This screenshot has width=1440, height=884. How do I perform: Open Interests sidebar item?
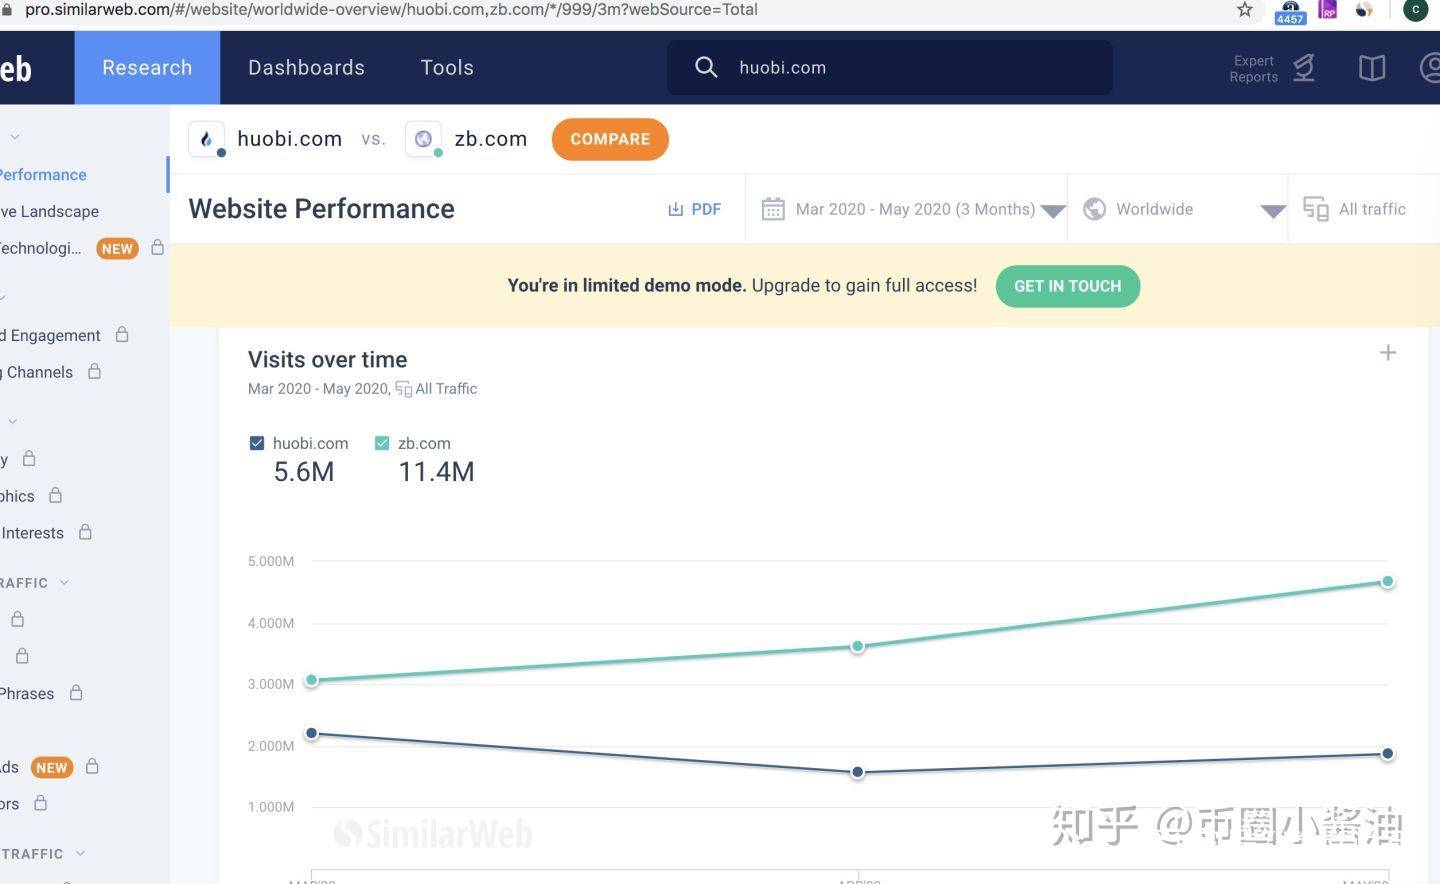click(x=32, y=533)
